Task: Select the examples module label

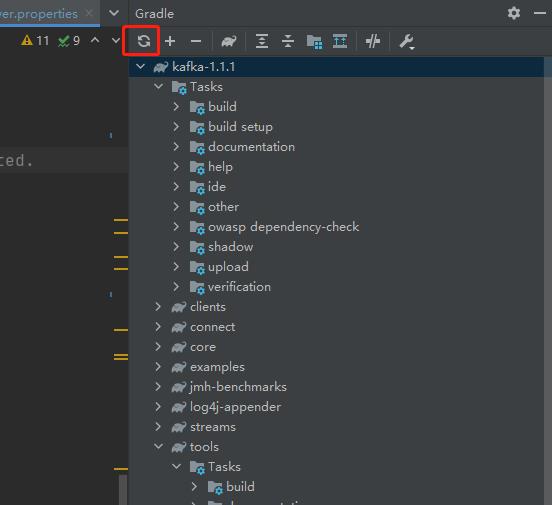Action: [217, 367]
